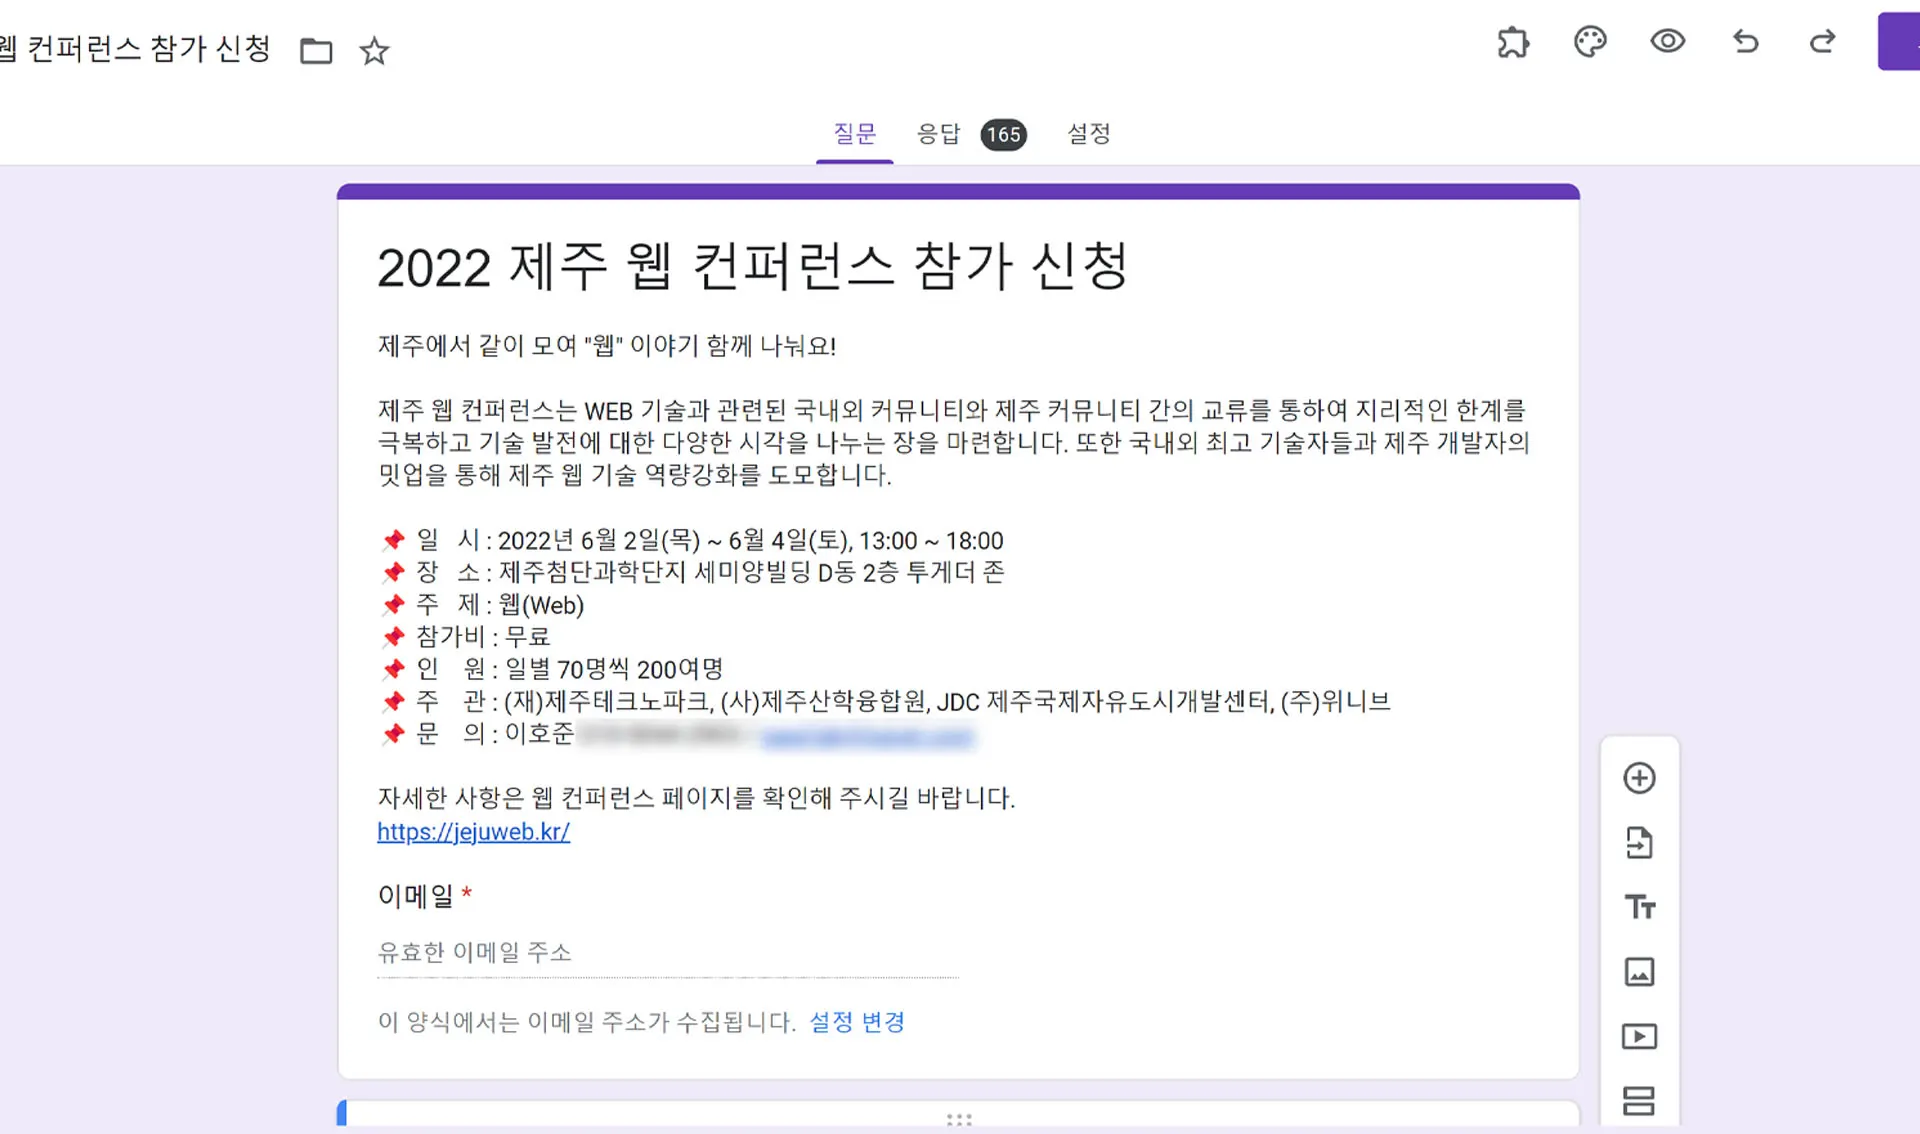Click the add-ons puzzle icon
Screen dimensions: 1920x1134
tap(1513, 42)
